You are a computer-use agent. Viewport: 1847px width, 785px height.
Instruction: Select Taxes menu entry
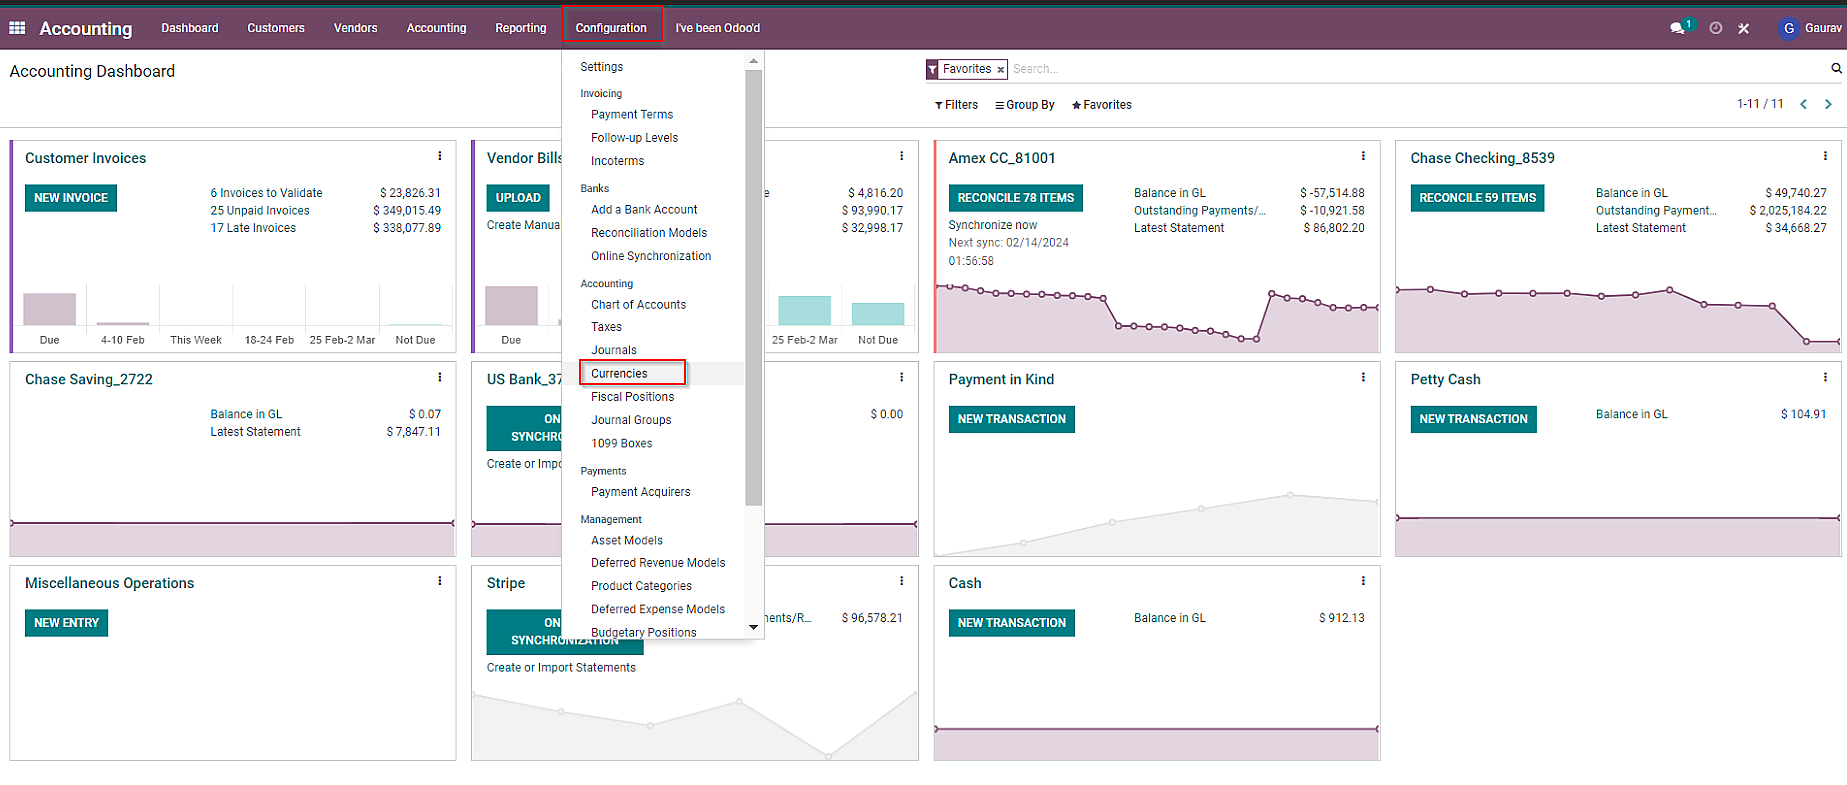click(606, 327)
